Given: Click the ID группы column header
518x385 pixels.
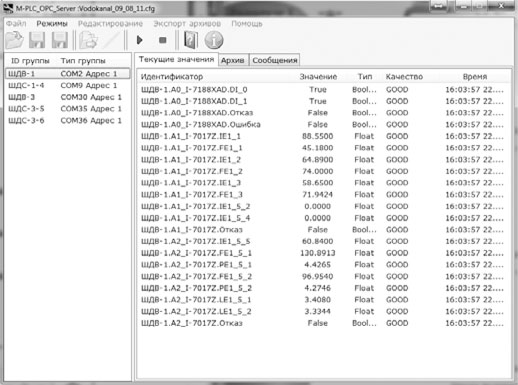Looking at the screenshot, I should 30,61.
